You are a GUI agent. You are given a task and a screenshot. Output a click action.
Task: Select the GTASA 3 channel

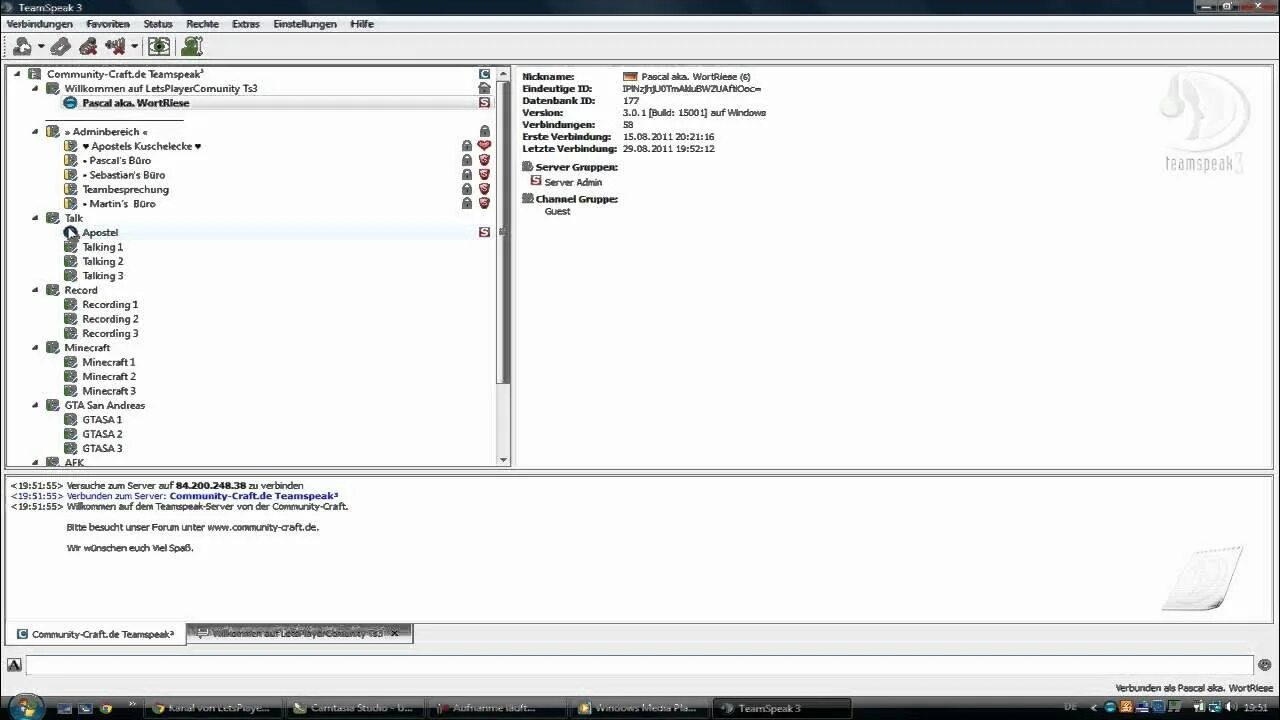click(102, 448)
